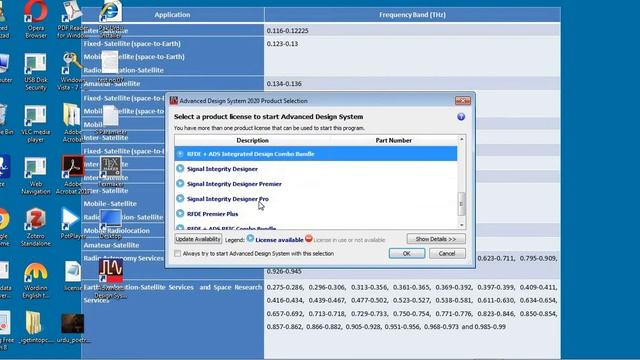Open the Desktop monitor shortcut icon

(x=111, y=224)
